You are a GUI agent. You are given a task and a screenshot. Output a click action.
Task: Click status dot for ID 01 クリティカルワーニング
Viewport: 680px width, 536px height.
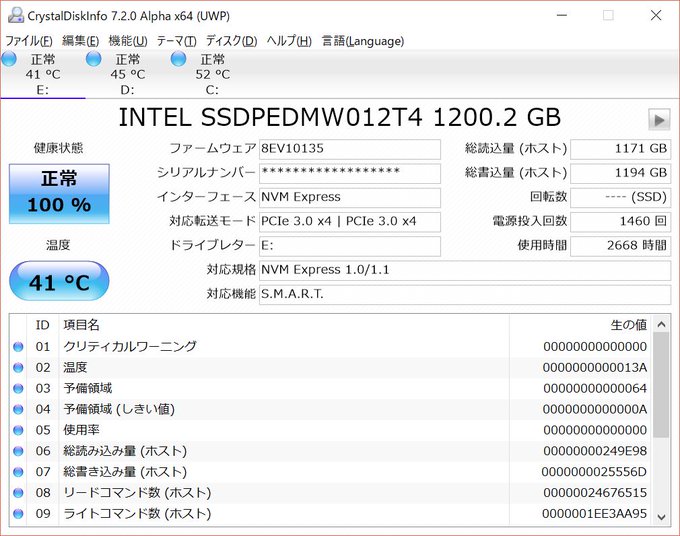click(18, 346)
